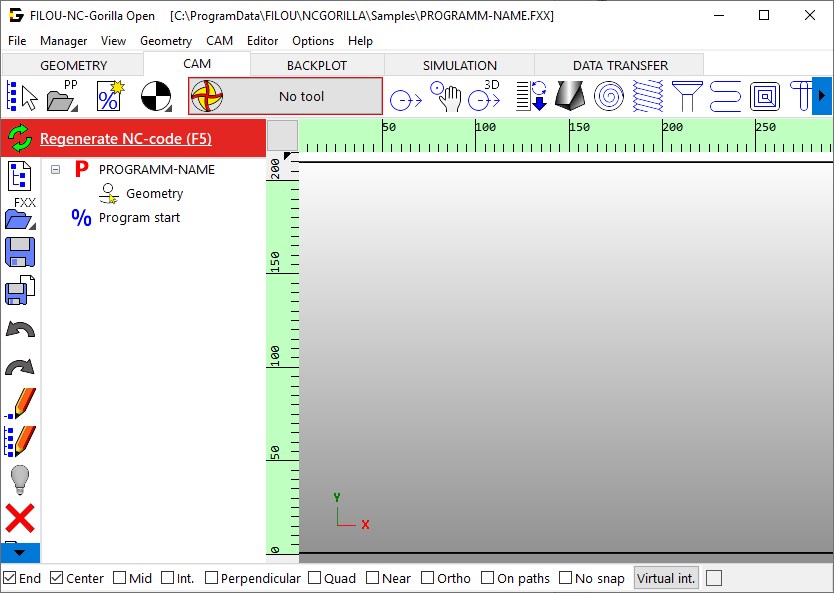Click the Save As copy icon
The width and height of the screenshot is (834, 593).
(20, 290)
